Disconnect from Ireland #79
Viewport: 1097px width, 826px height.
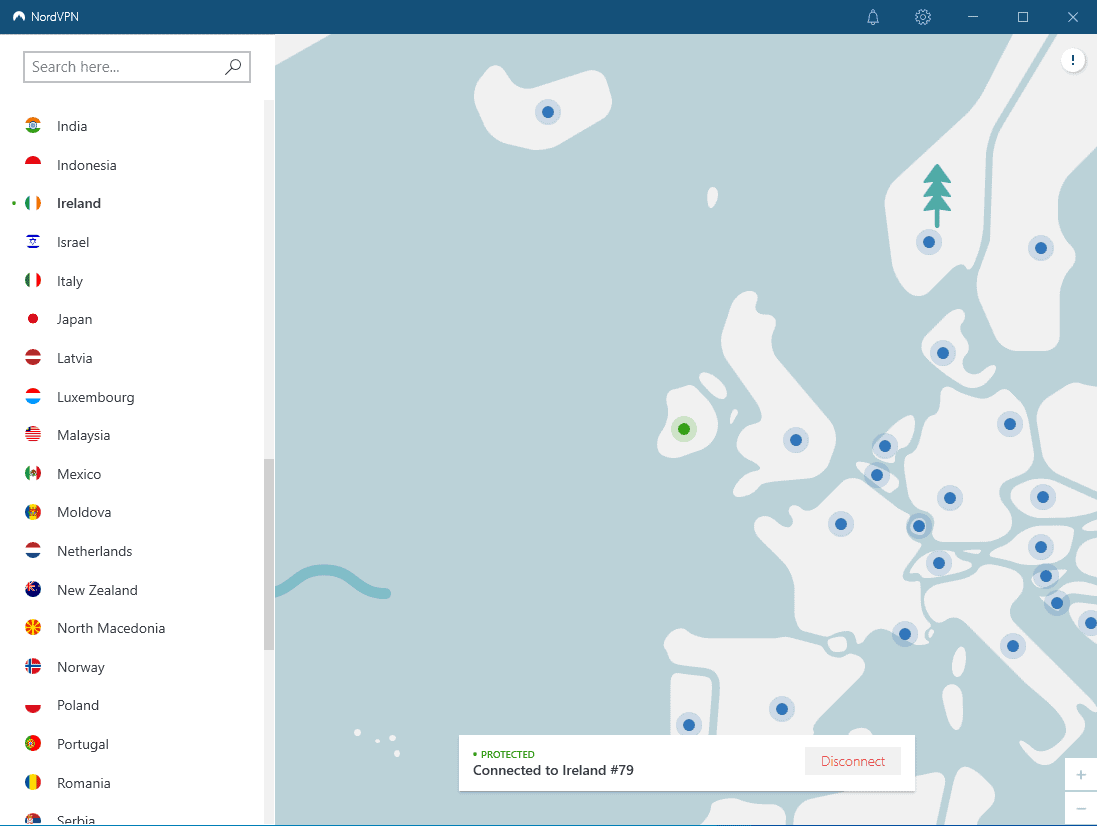(853, 761)
